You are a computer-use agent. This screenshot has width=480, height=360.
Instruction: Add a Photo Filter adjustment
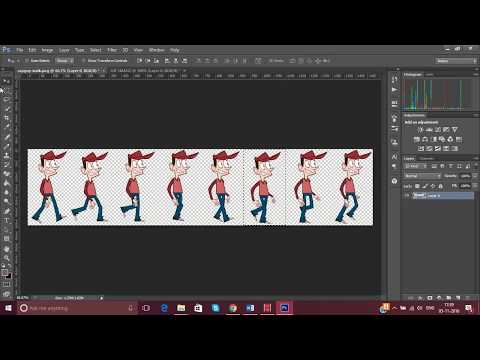point(442,139)
